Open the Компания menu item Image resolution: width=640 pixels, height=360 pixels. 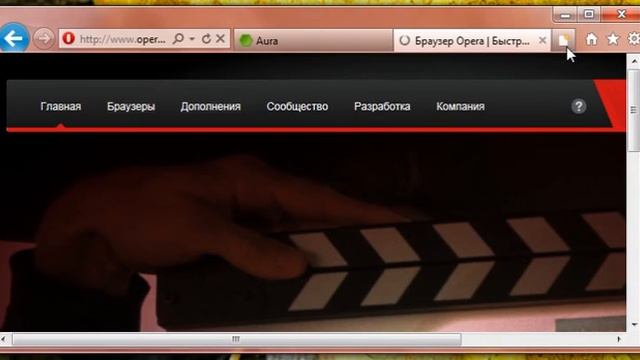[460, 107]
